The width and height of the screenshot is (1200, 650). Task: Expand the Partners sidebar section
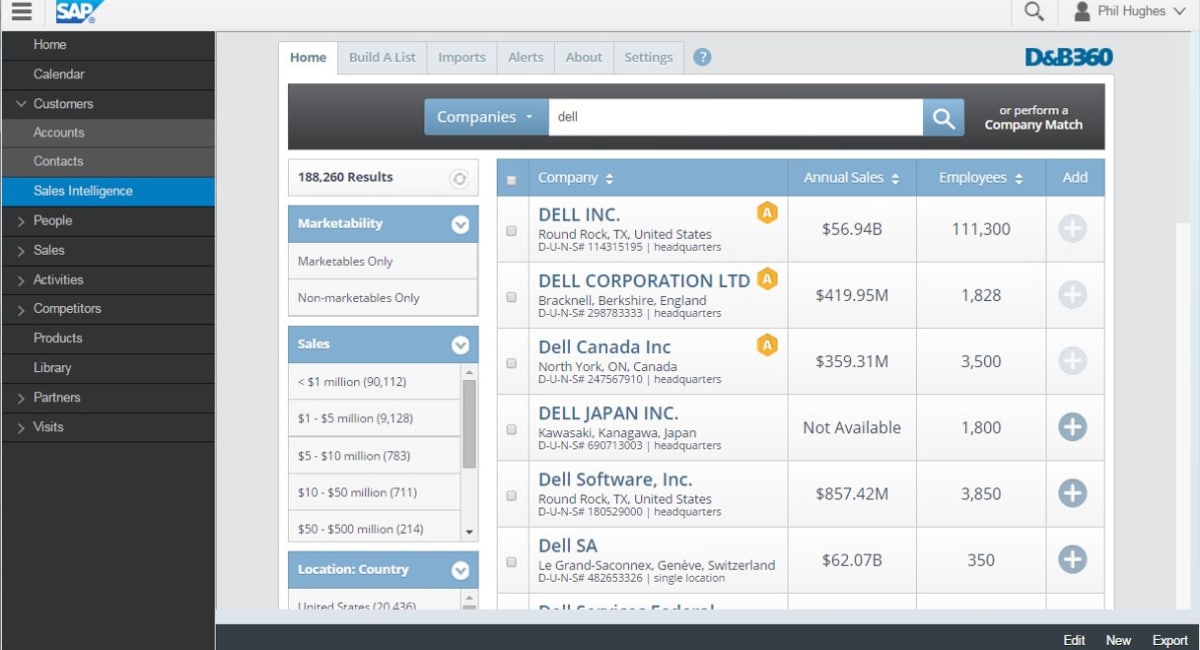click(21, 398)
